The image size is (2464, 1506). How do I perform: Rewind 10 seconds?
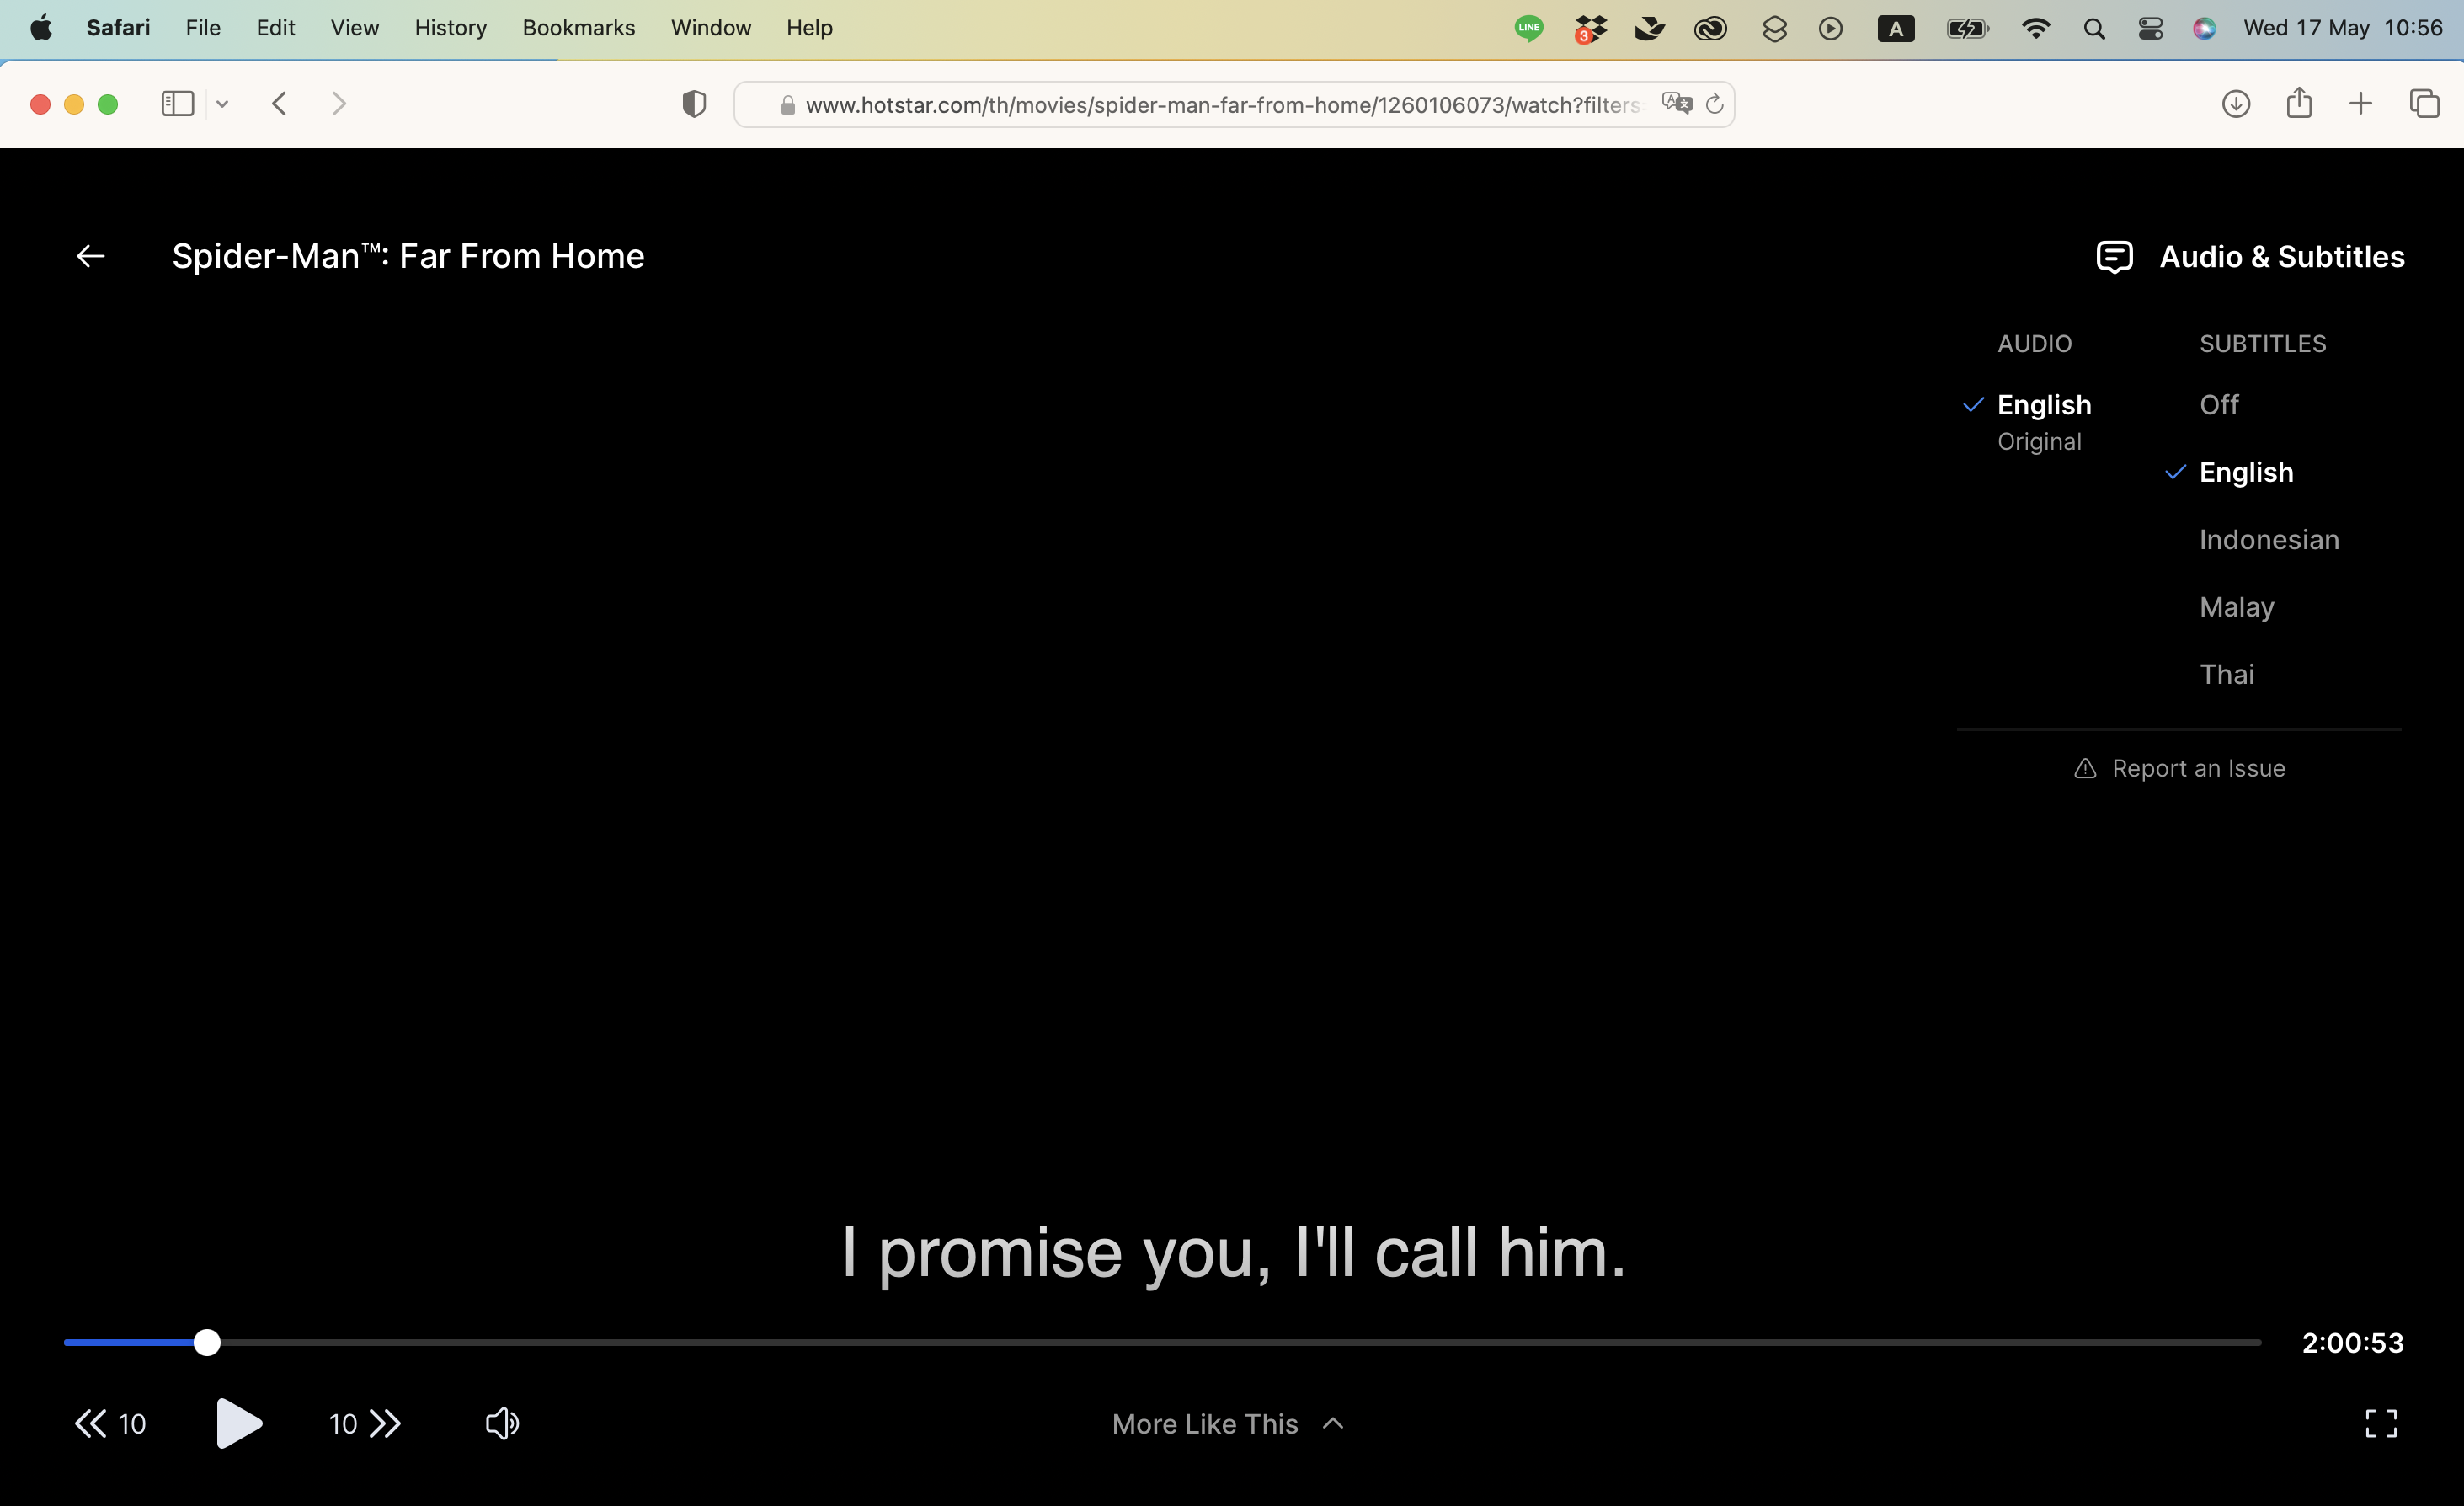[x=109, y=1423]
